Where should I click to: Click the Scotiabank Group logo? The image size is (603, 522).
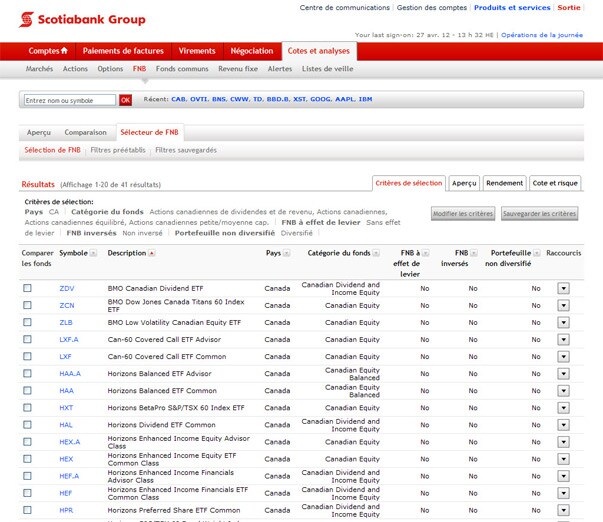(x=82, y=19)
